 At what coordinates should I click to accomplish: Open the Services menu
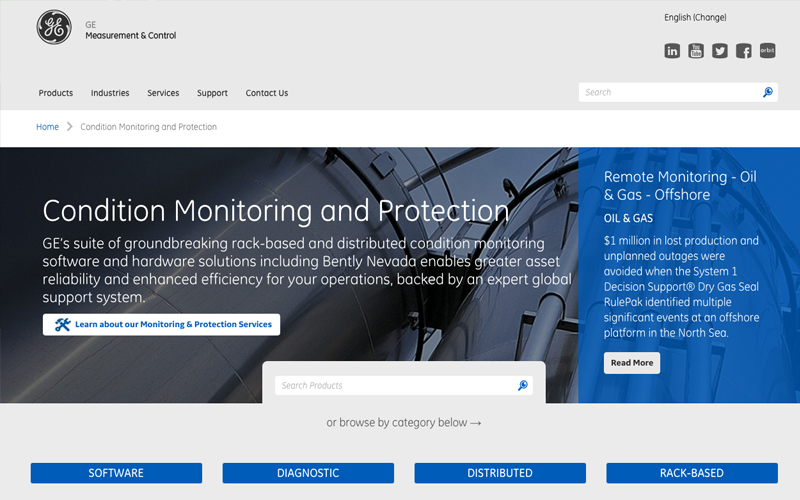tap(163, 93)
